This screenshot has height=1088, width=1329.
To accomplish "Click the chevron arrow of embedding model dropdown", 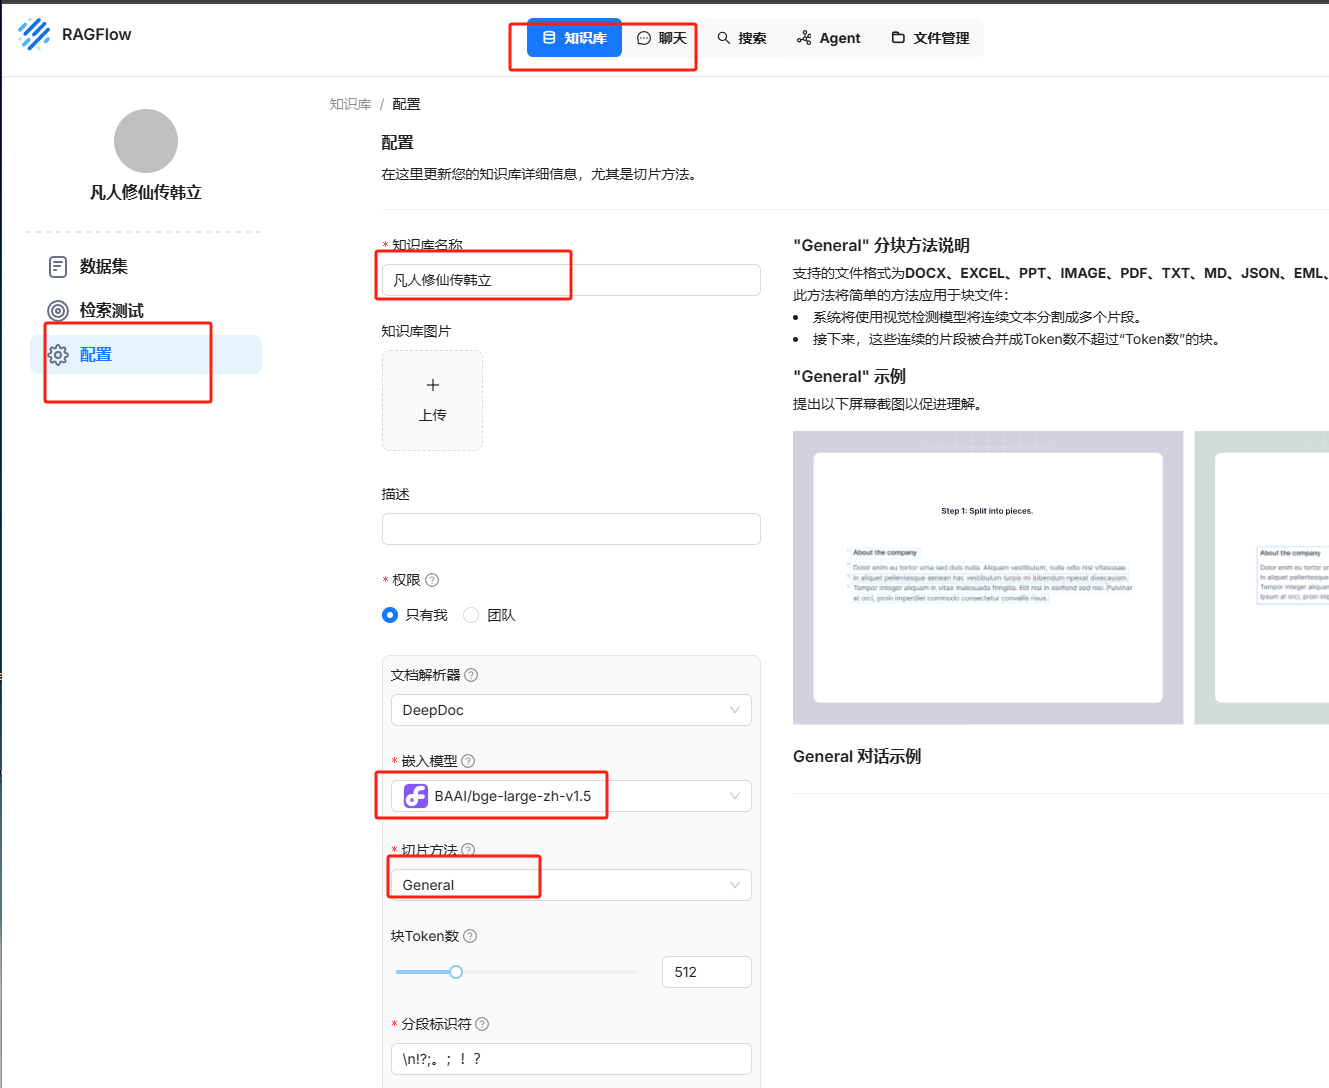I will pyautogui.click(x=735, y=796).
